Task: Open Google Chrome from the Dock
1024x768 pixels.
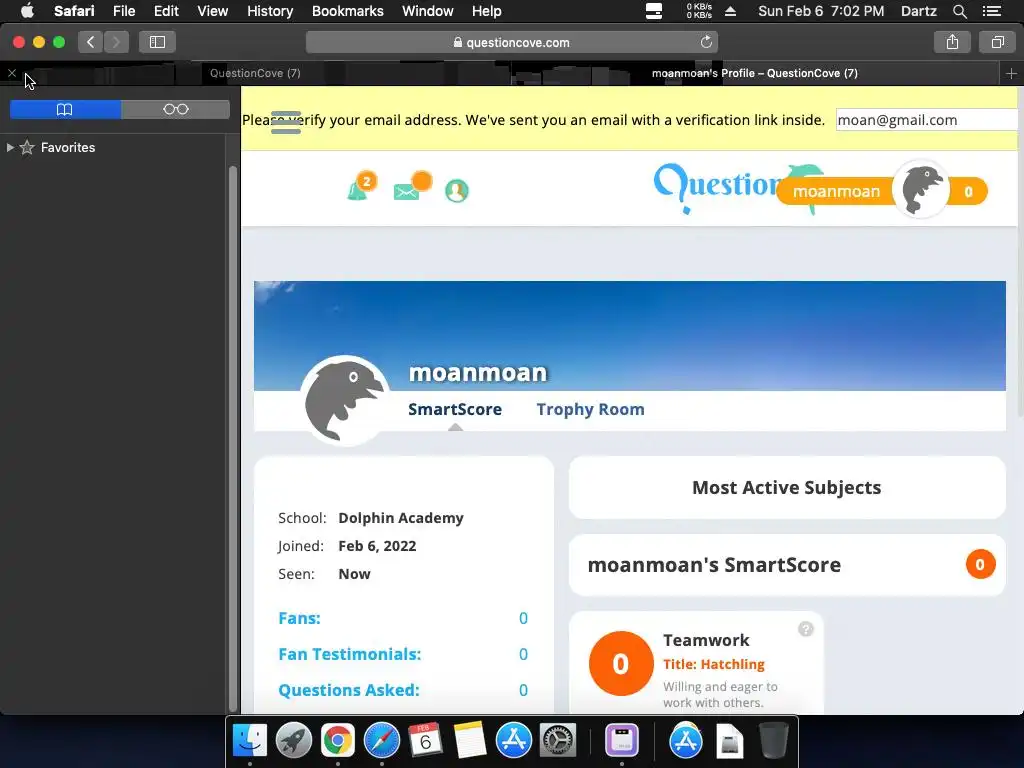Action: coord(338,741)
